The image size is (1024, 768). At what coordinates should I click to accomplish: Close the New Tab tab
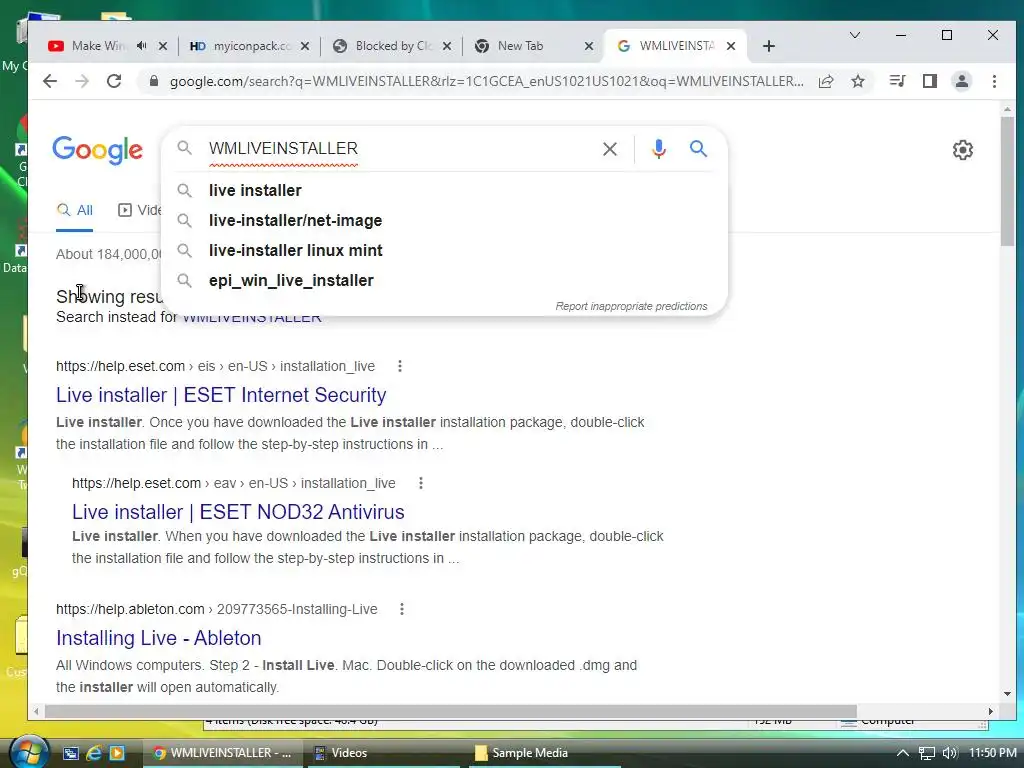point(588,46)
